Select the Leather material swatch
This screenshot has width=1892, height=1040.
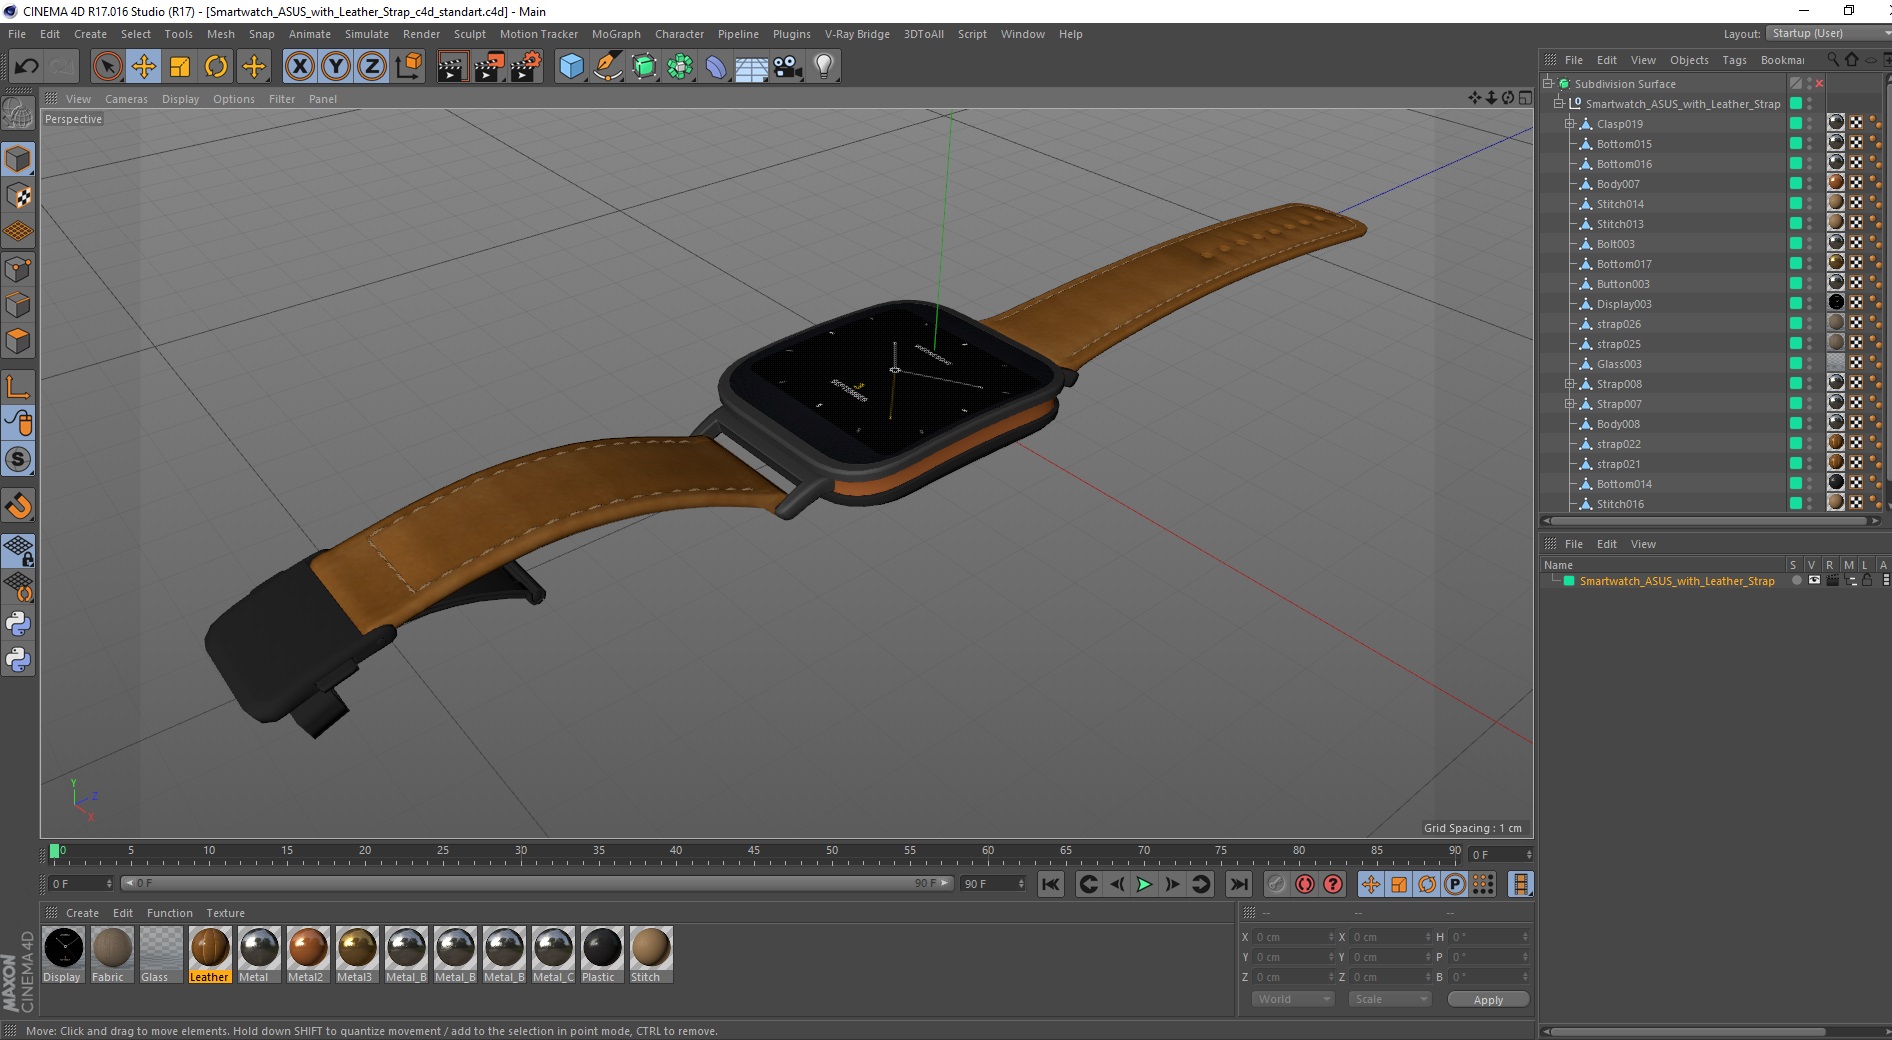point(210,954)
